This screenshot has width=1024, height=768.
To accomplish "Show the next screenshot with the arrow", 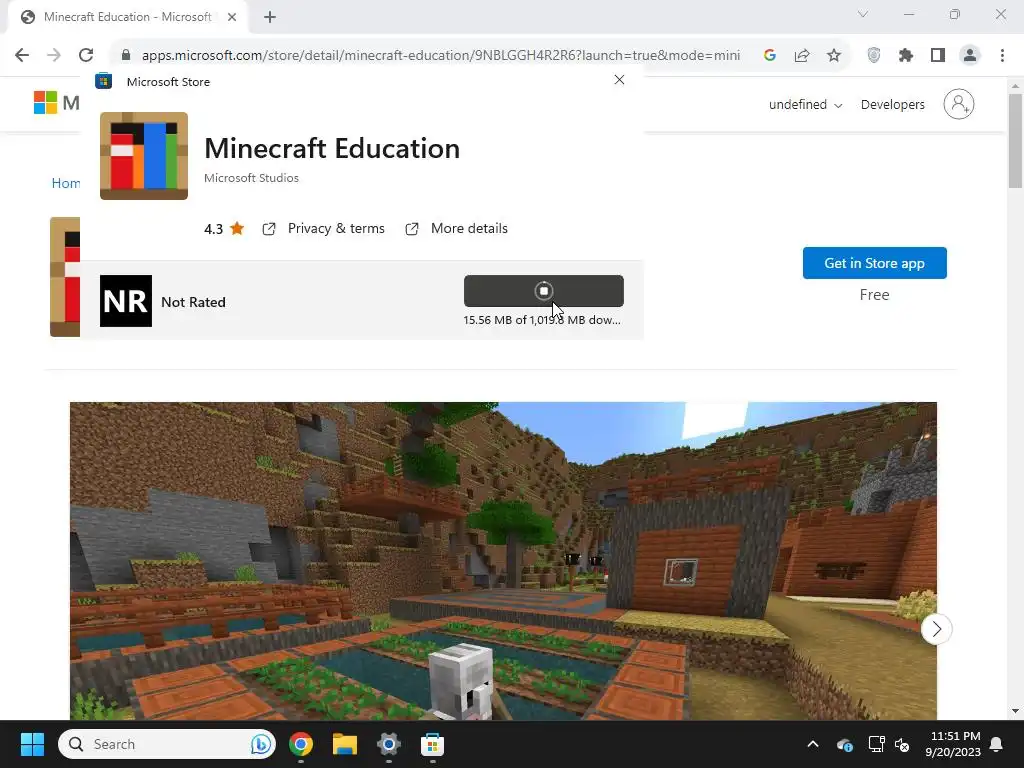I will click(936, 629).
